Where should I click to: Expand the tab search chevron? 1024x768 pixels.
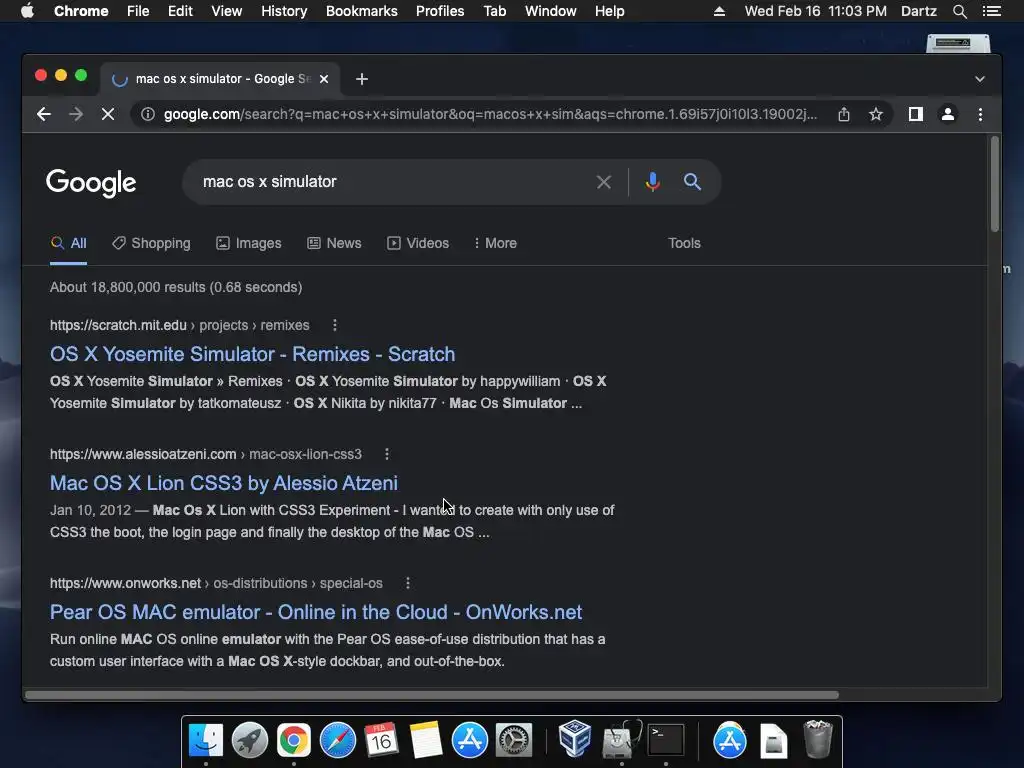tap(980, 79)
